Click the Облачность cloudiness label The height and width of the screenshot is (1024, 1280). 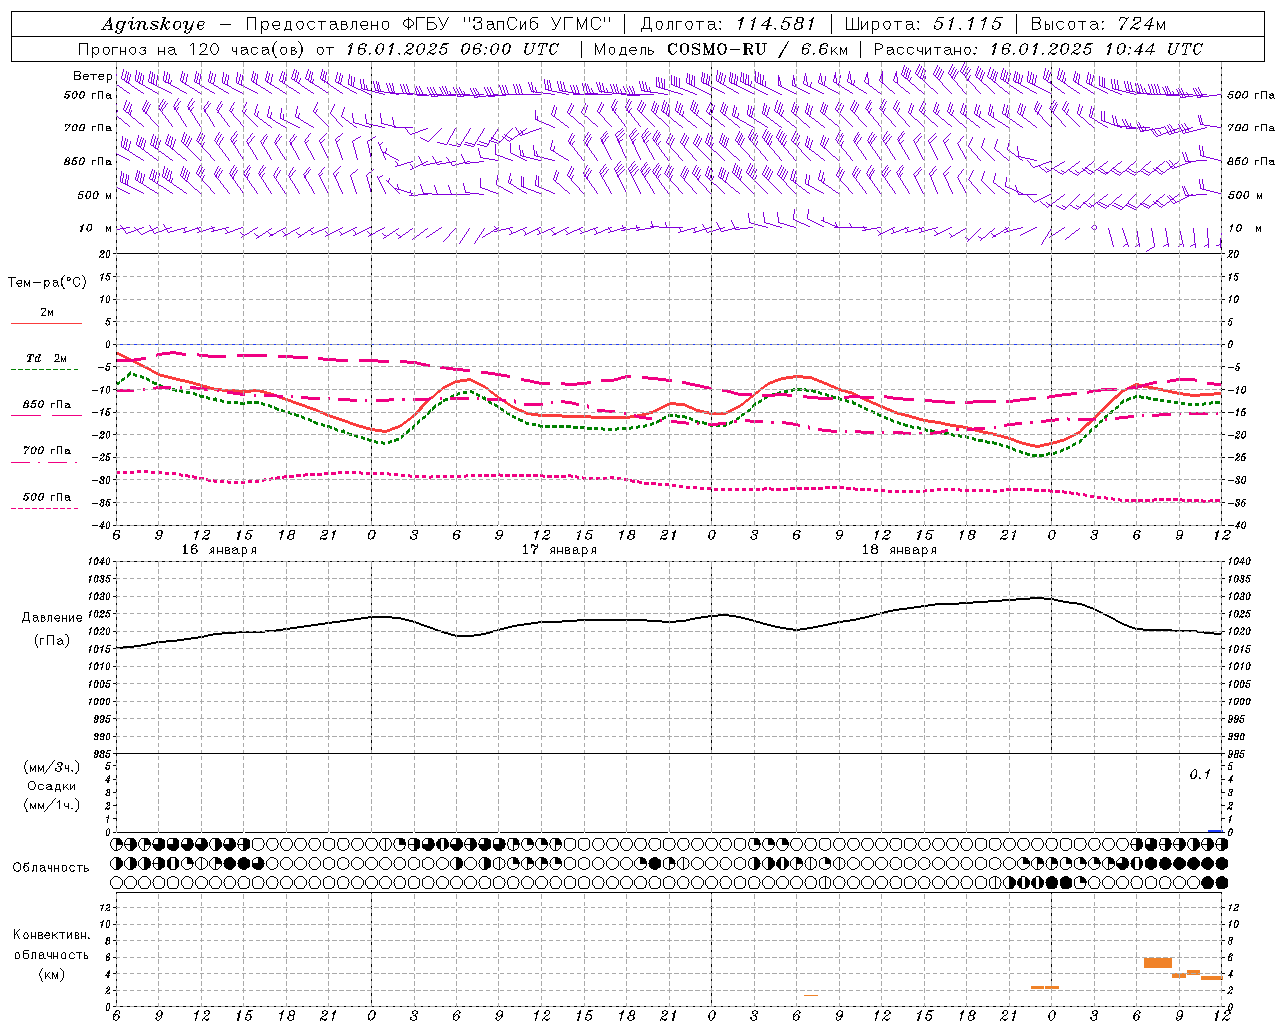pyautogui.click(x=51, y=868)
